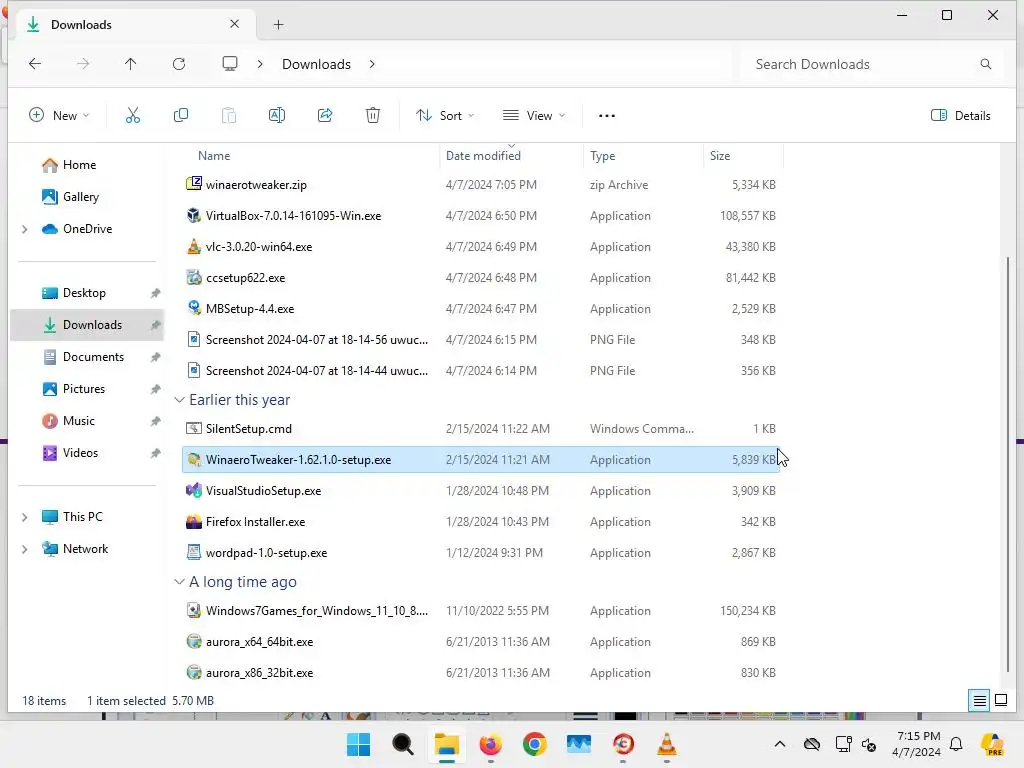1024x768 pixels.
Task: Open the New dropdown menu
Action: pyautogui.click(x=59, y=116)
